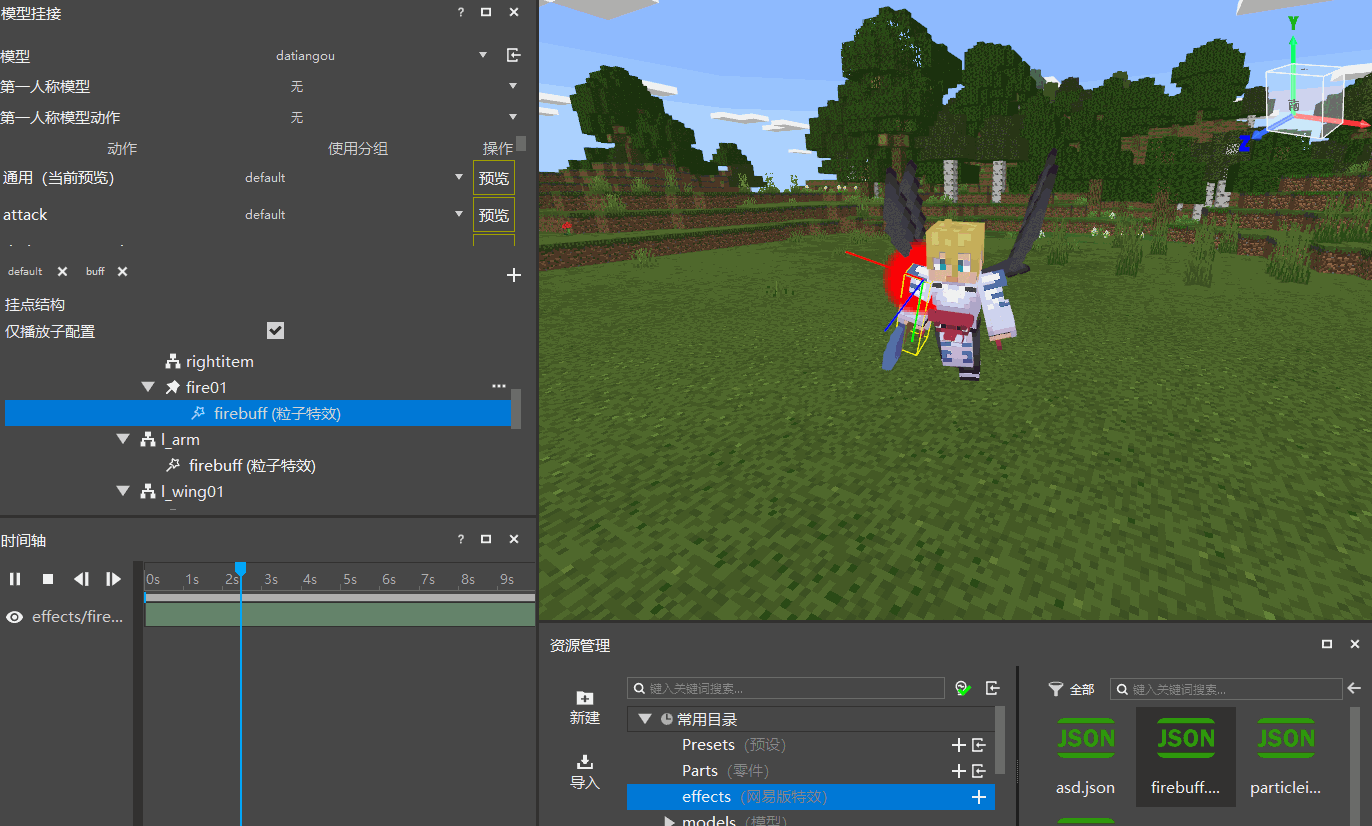Click the 使用分组 column header
The image size is (1372, 826).
click(x=358, y=149)
